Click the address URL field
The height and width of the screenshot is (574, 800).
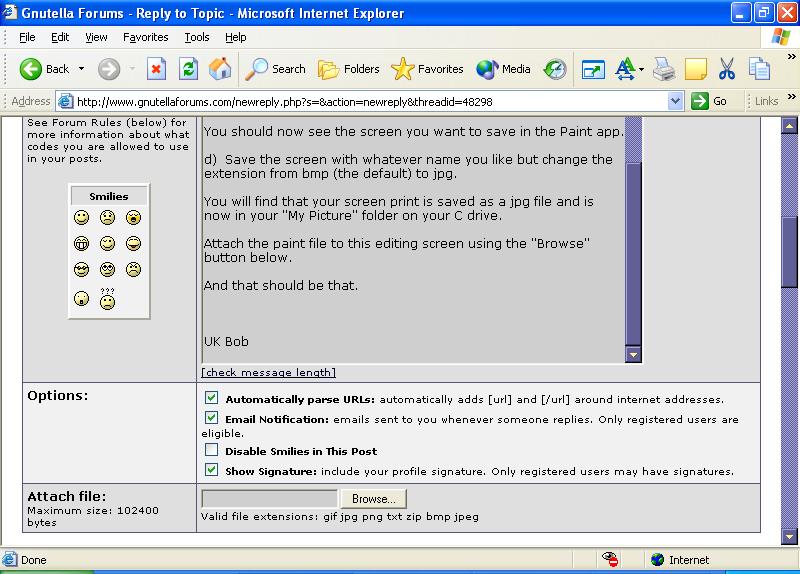[x=370, y=102]
